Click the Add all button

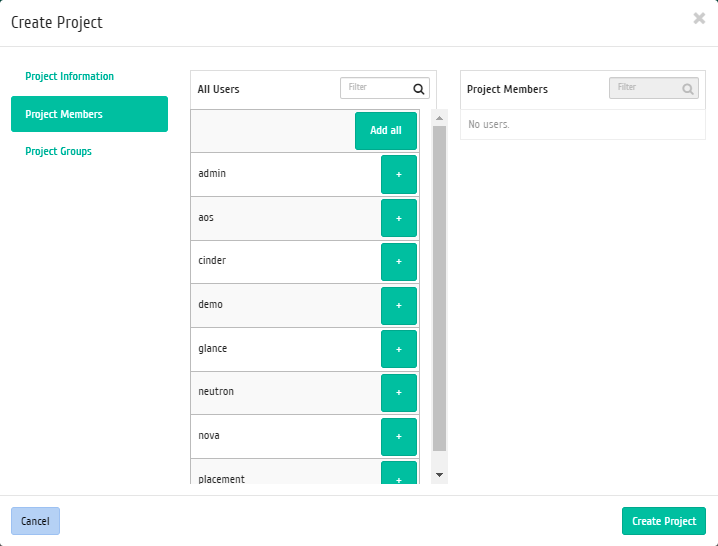386,131
